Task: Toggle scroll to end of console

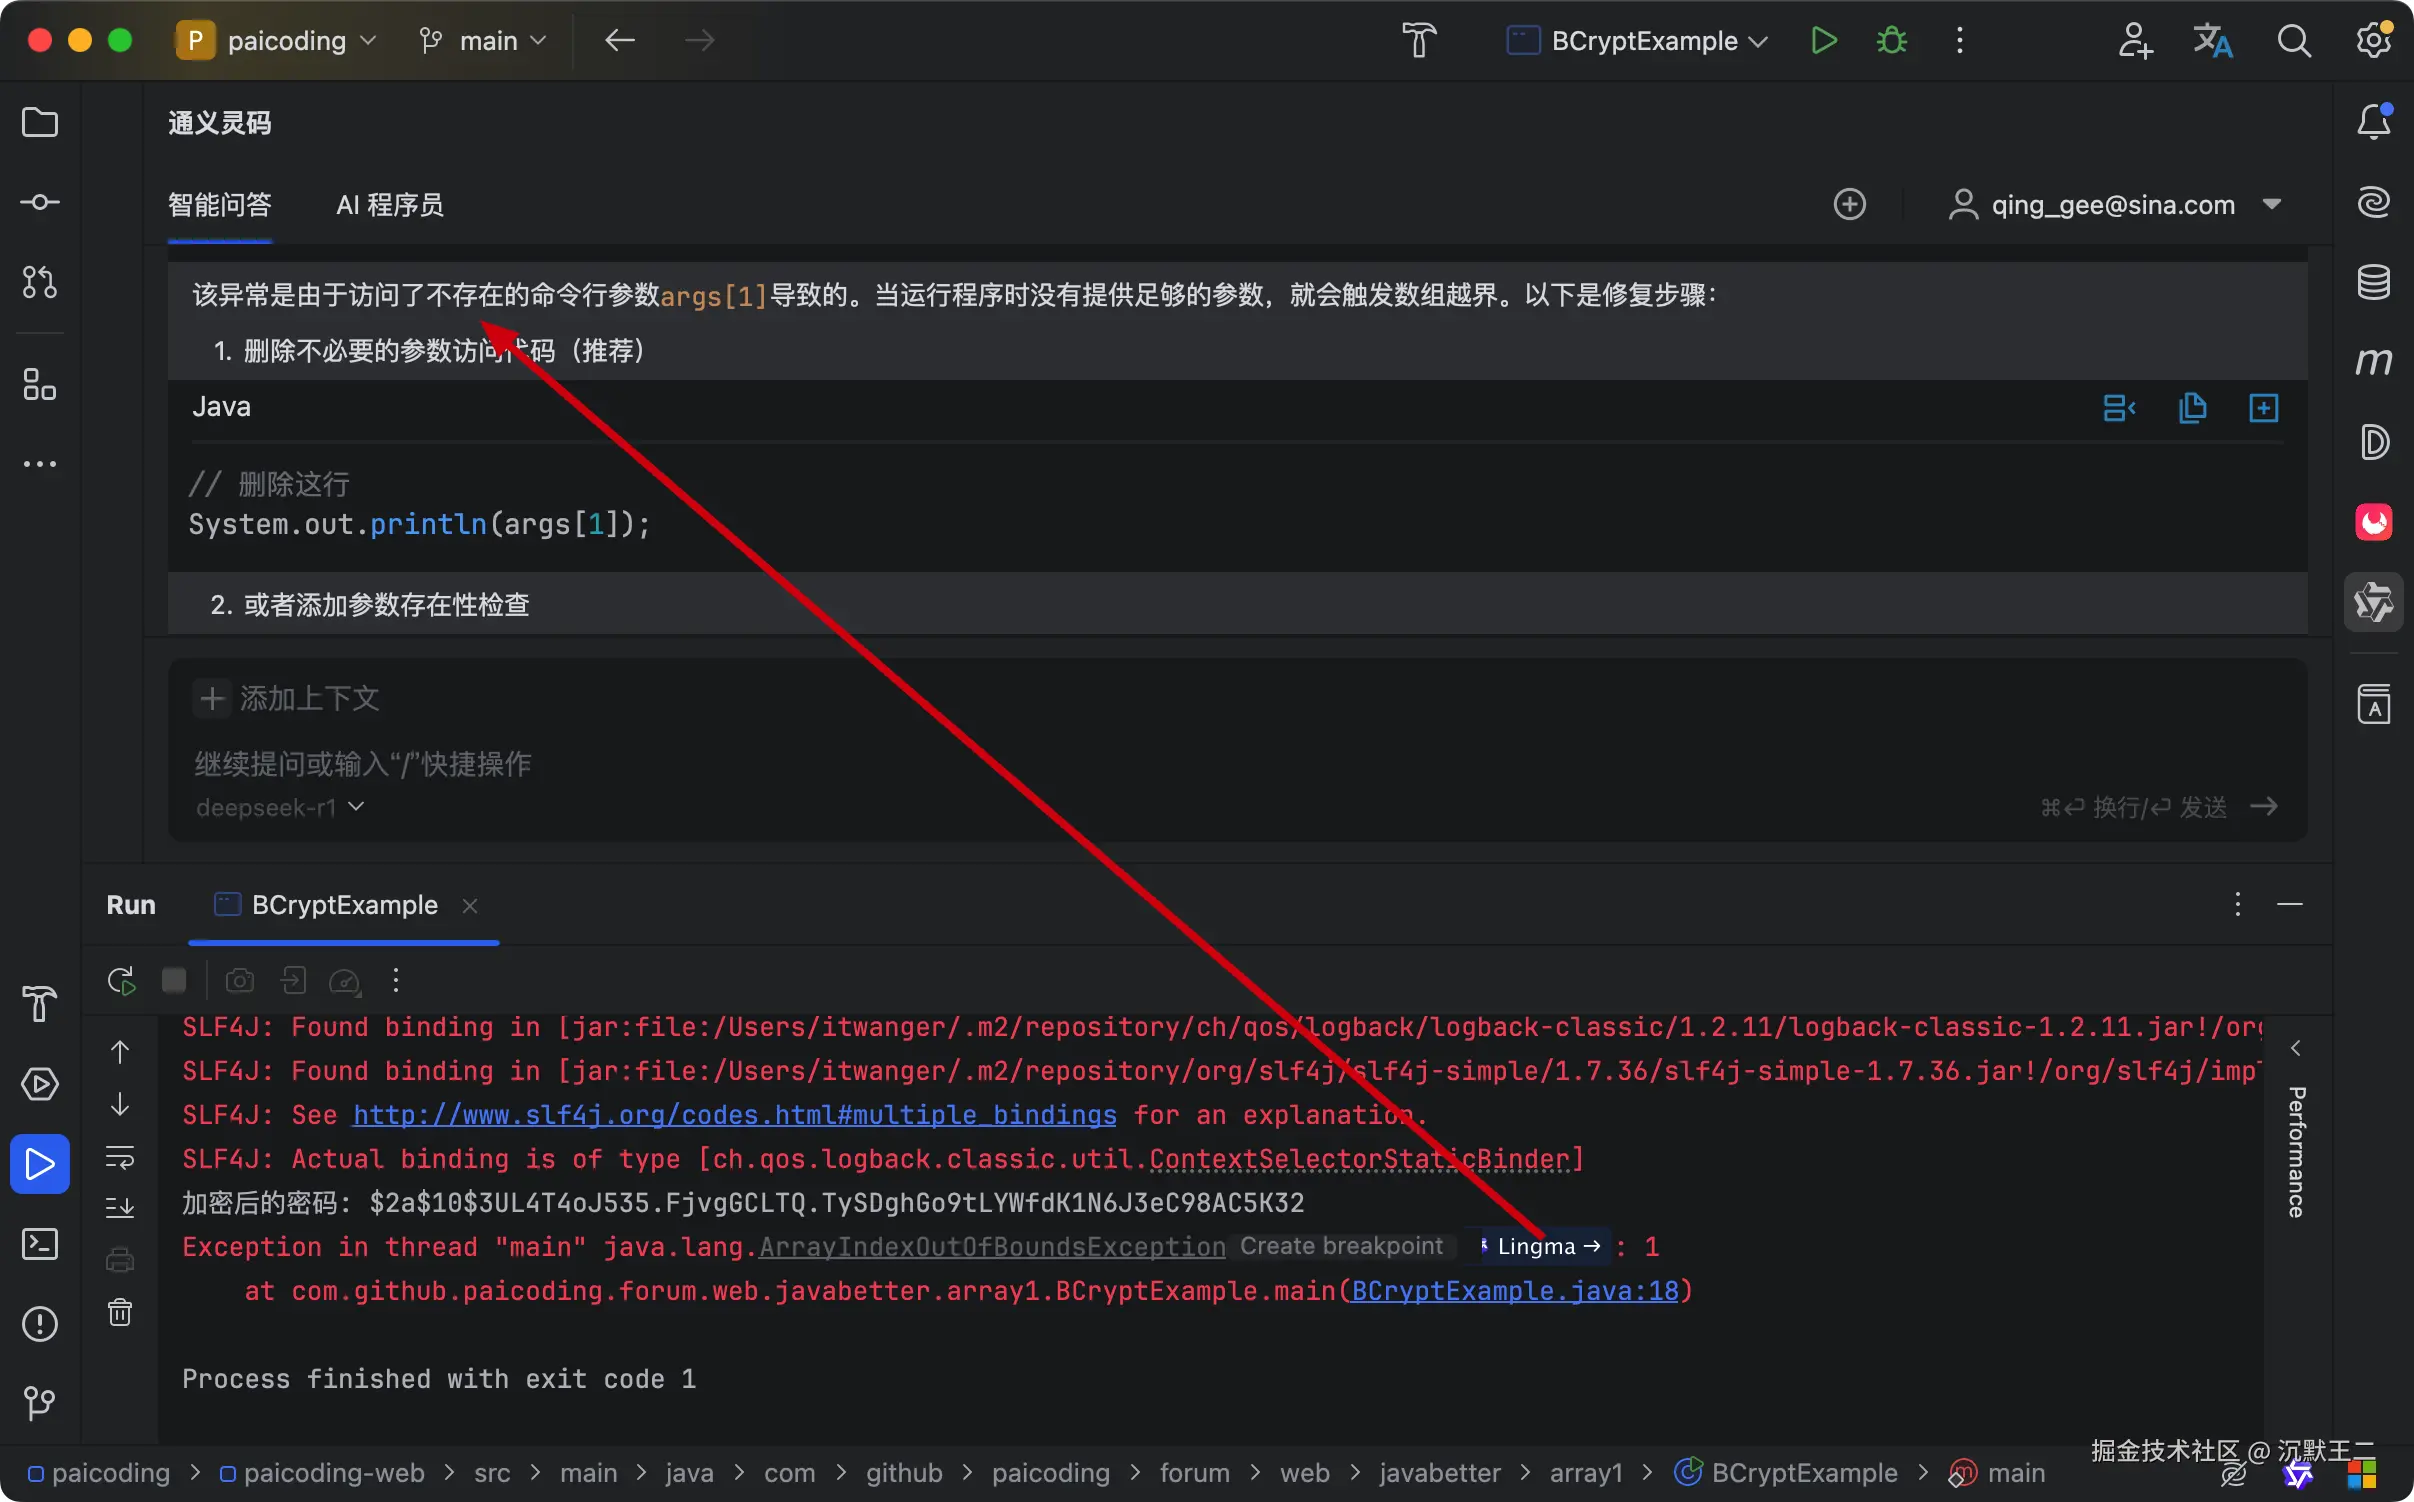Action: [120, 1208]
